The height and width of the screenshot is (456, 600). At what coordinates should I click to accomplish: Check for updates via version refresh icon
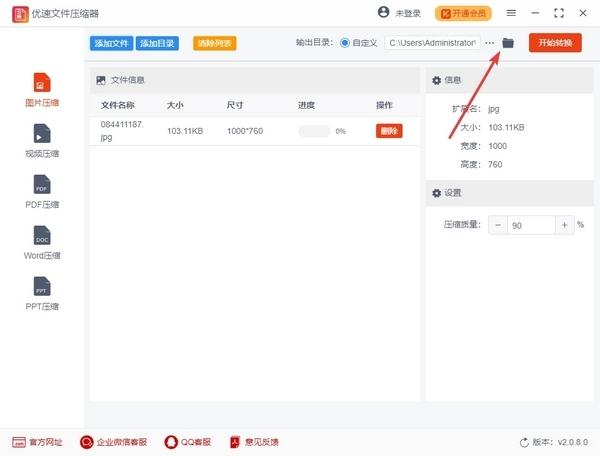click(524, 443)
